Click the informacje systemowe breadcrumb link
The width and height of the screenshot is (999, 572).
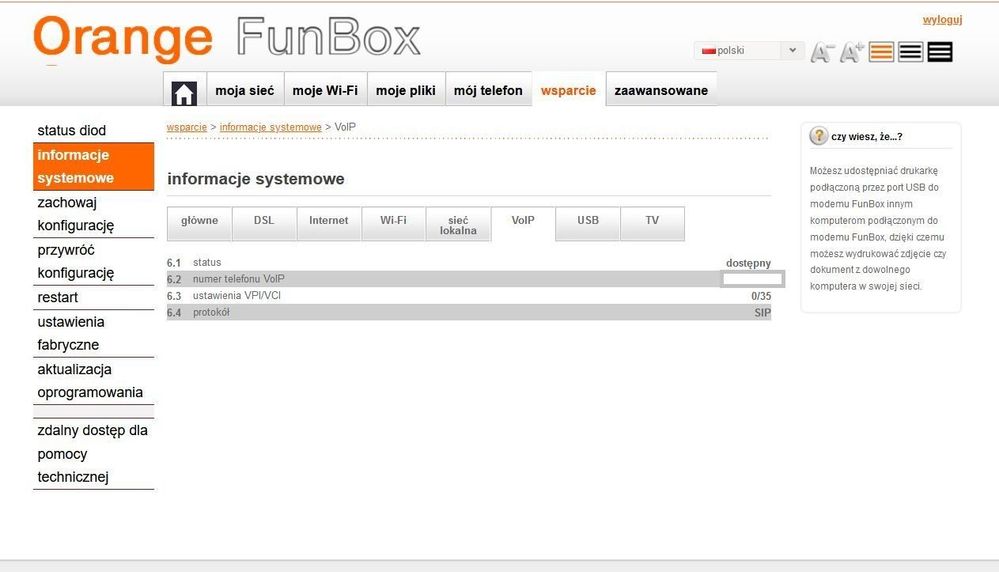point(271,127)
